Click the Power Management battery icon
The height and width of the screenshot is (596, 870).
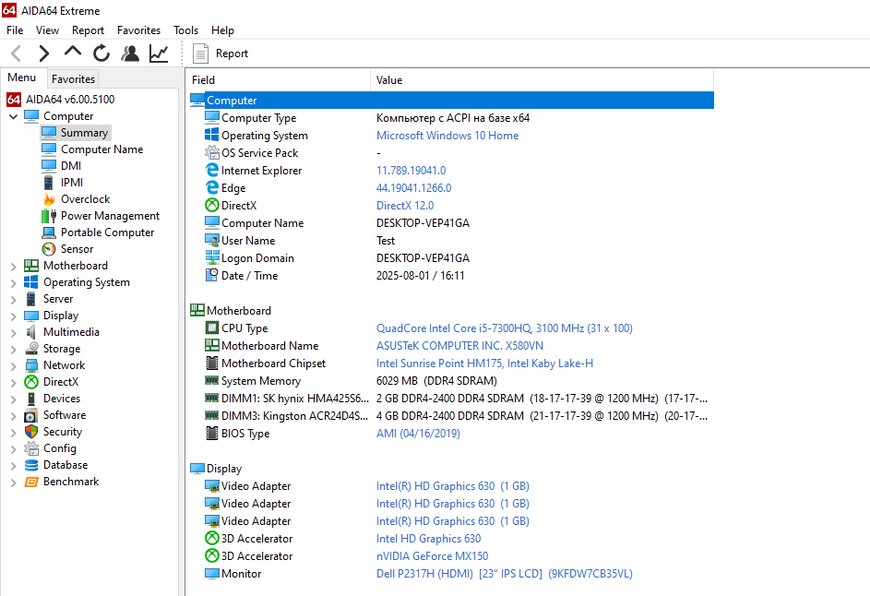point(49,216)
